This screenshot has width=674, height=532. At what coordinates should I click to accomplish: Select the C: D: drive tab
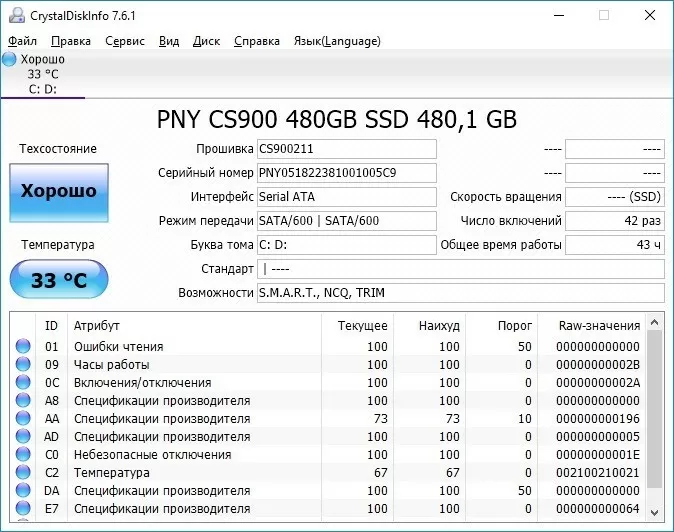42,88
